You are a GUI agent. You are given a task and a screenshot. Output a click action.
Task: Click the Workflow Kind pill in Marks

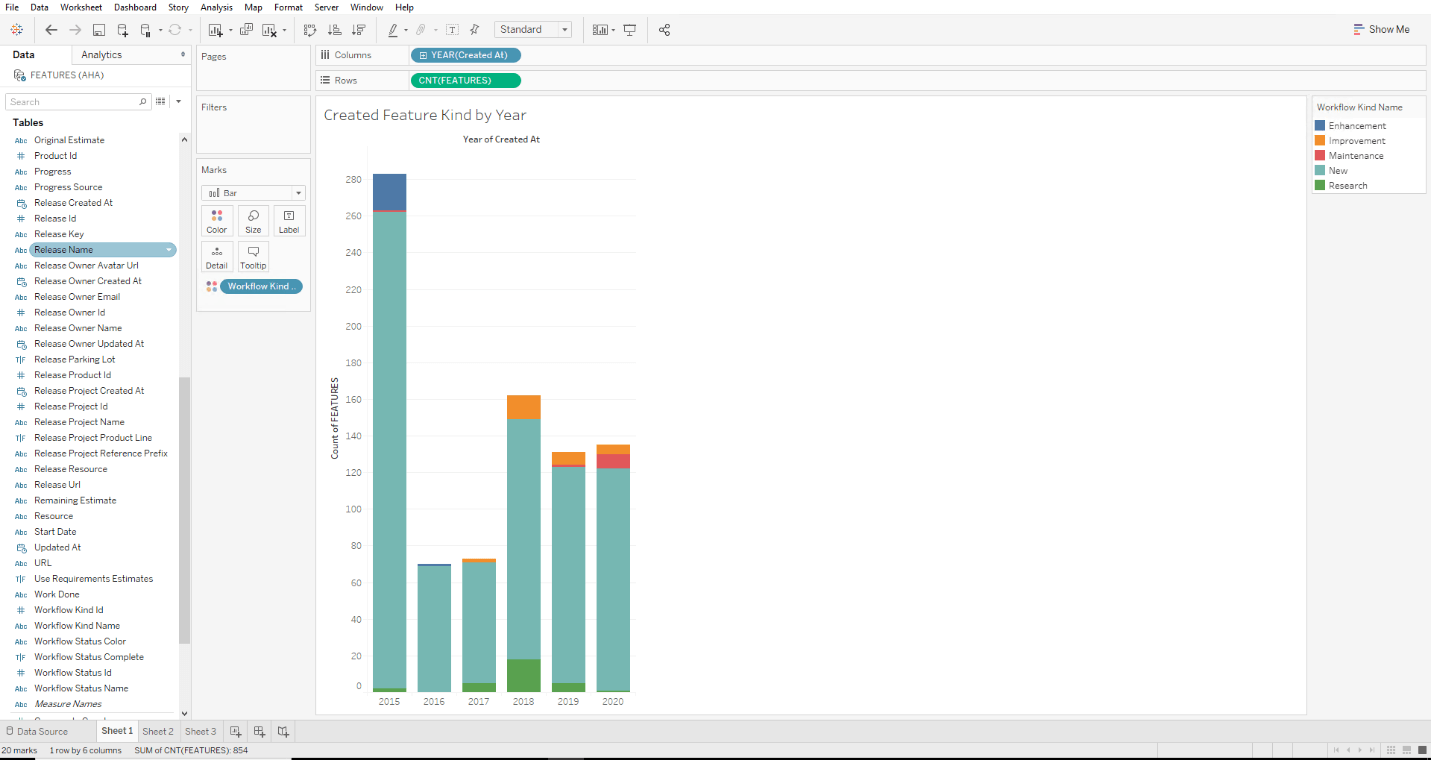261,286
